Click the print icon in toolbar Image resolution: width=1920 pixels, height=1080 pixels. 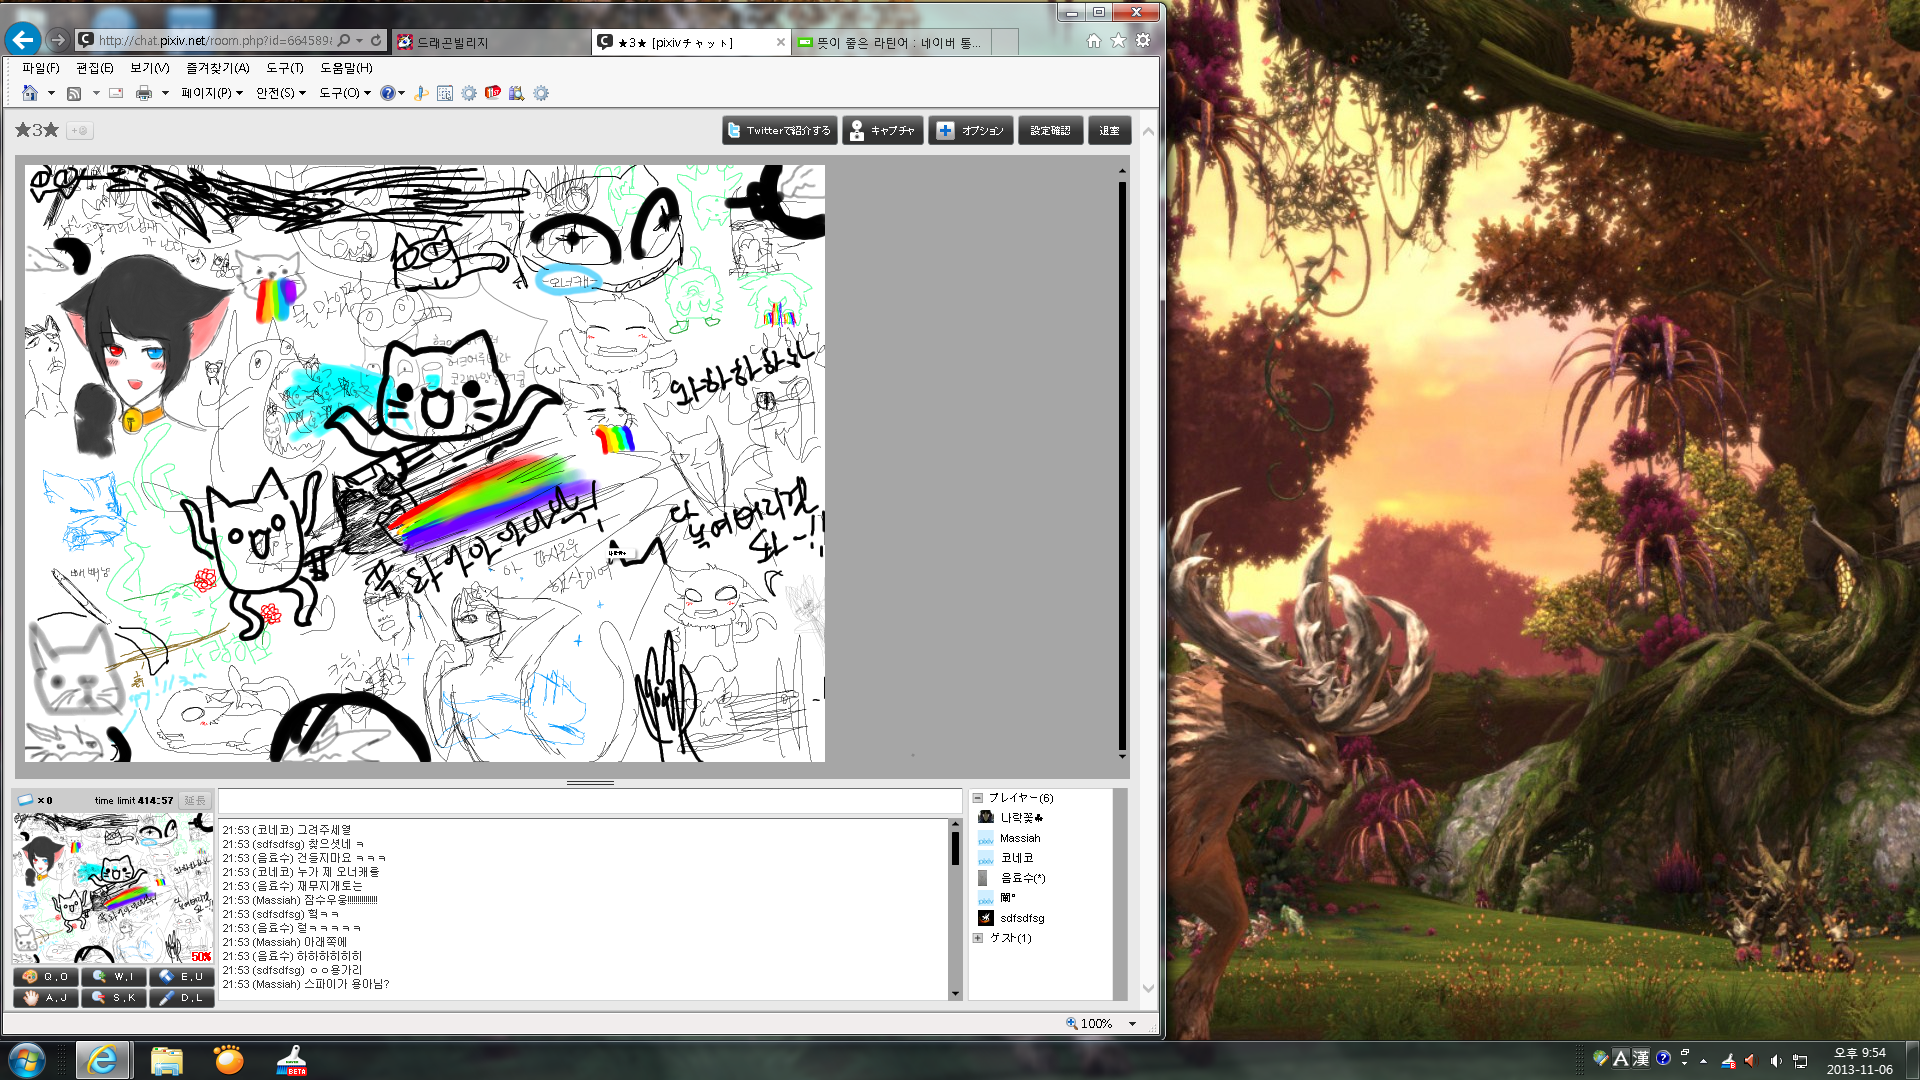coord(144,93)
